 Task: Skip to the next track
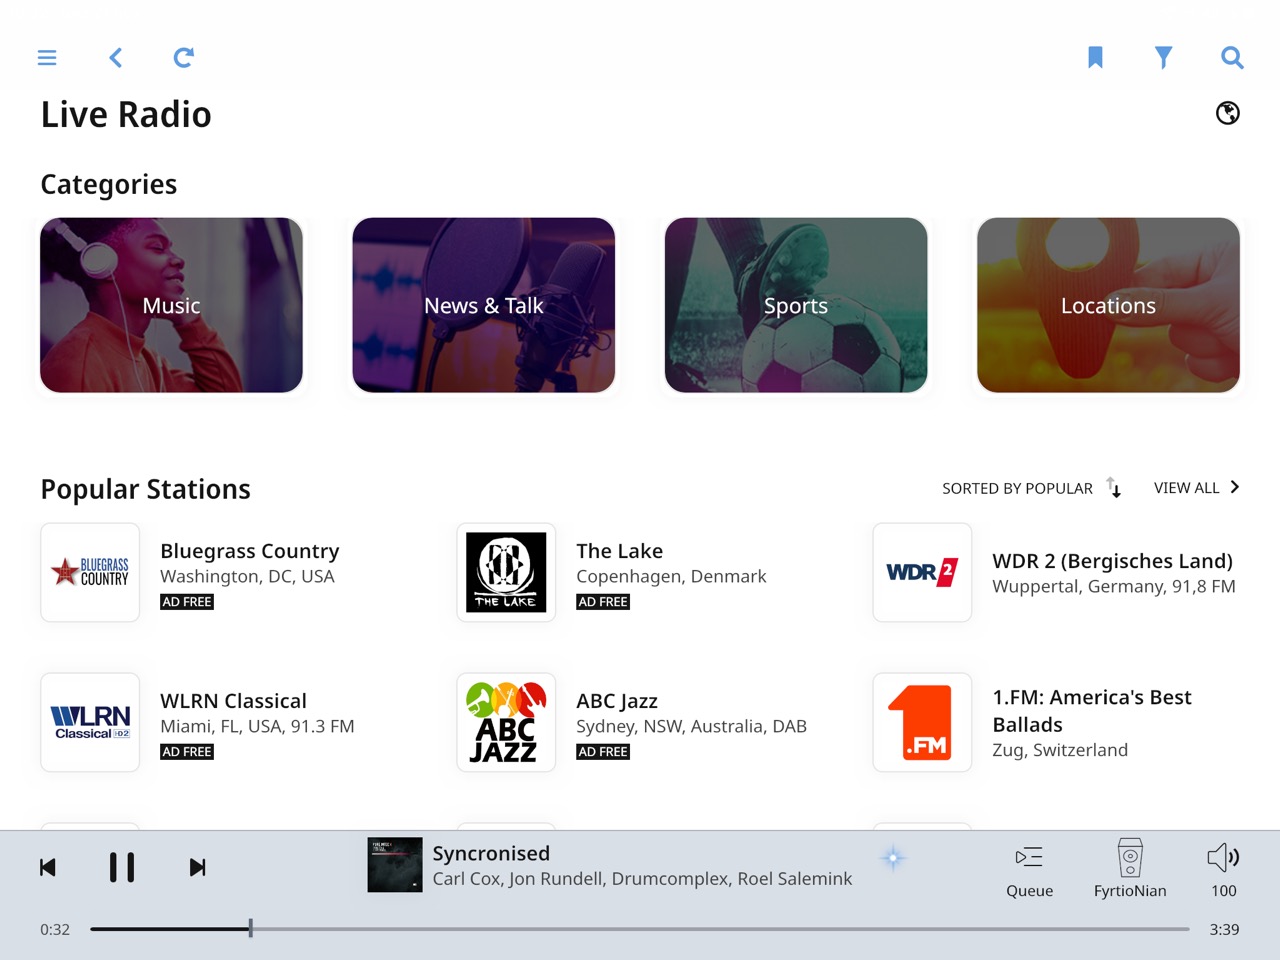198,867
